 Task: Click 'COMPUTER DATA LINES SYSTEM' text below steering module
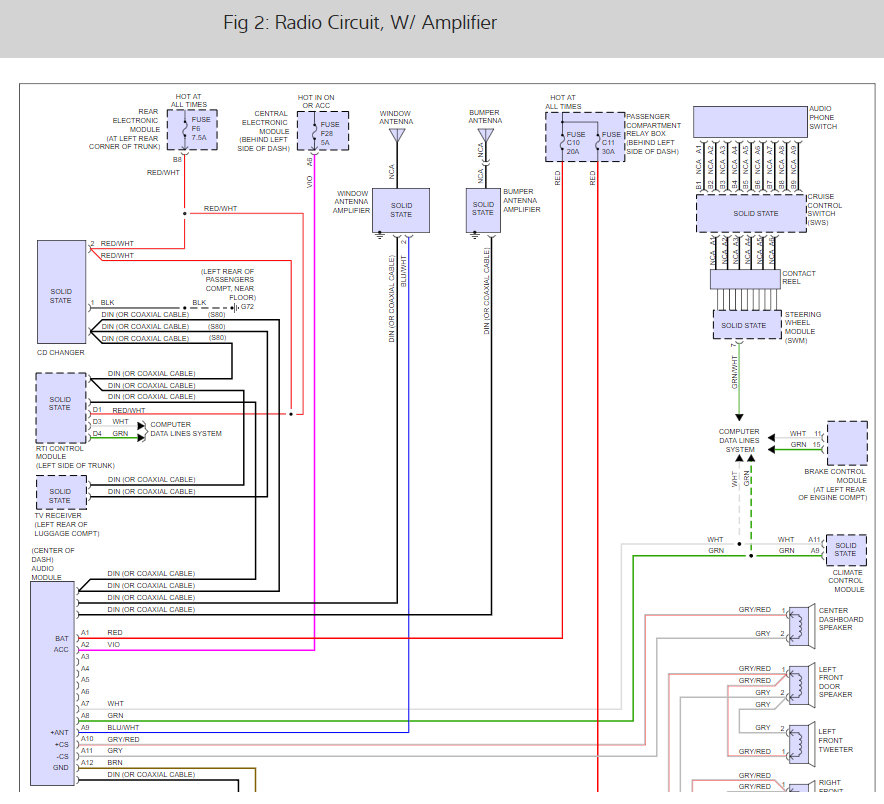coord(739,440)
